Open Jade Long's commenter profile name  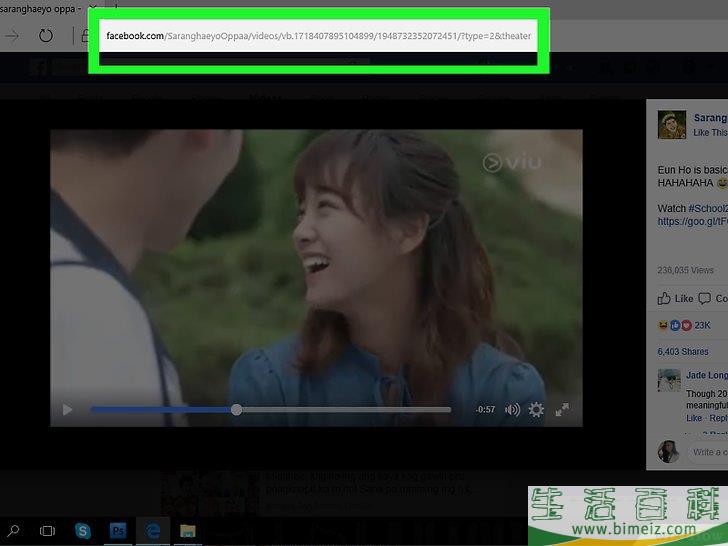[x=707, y=375]
